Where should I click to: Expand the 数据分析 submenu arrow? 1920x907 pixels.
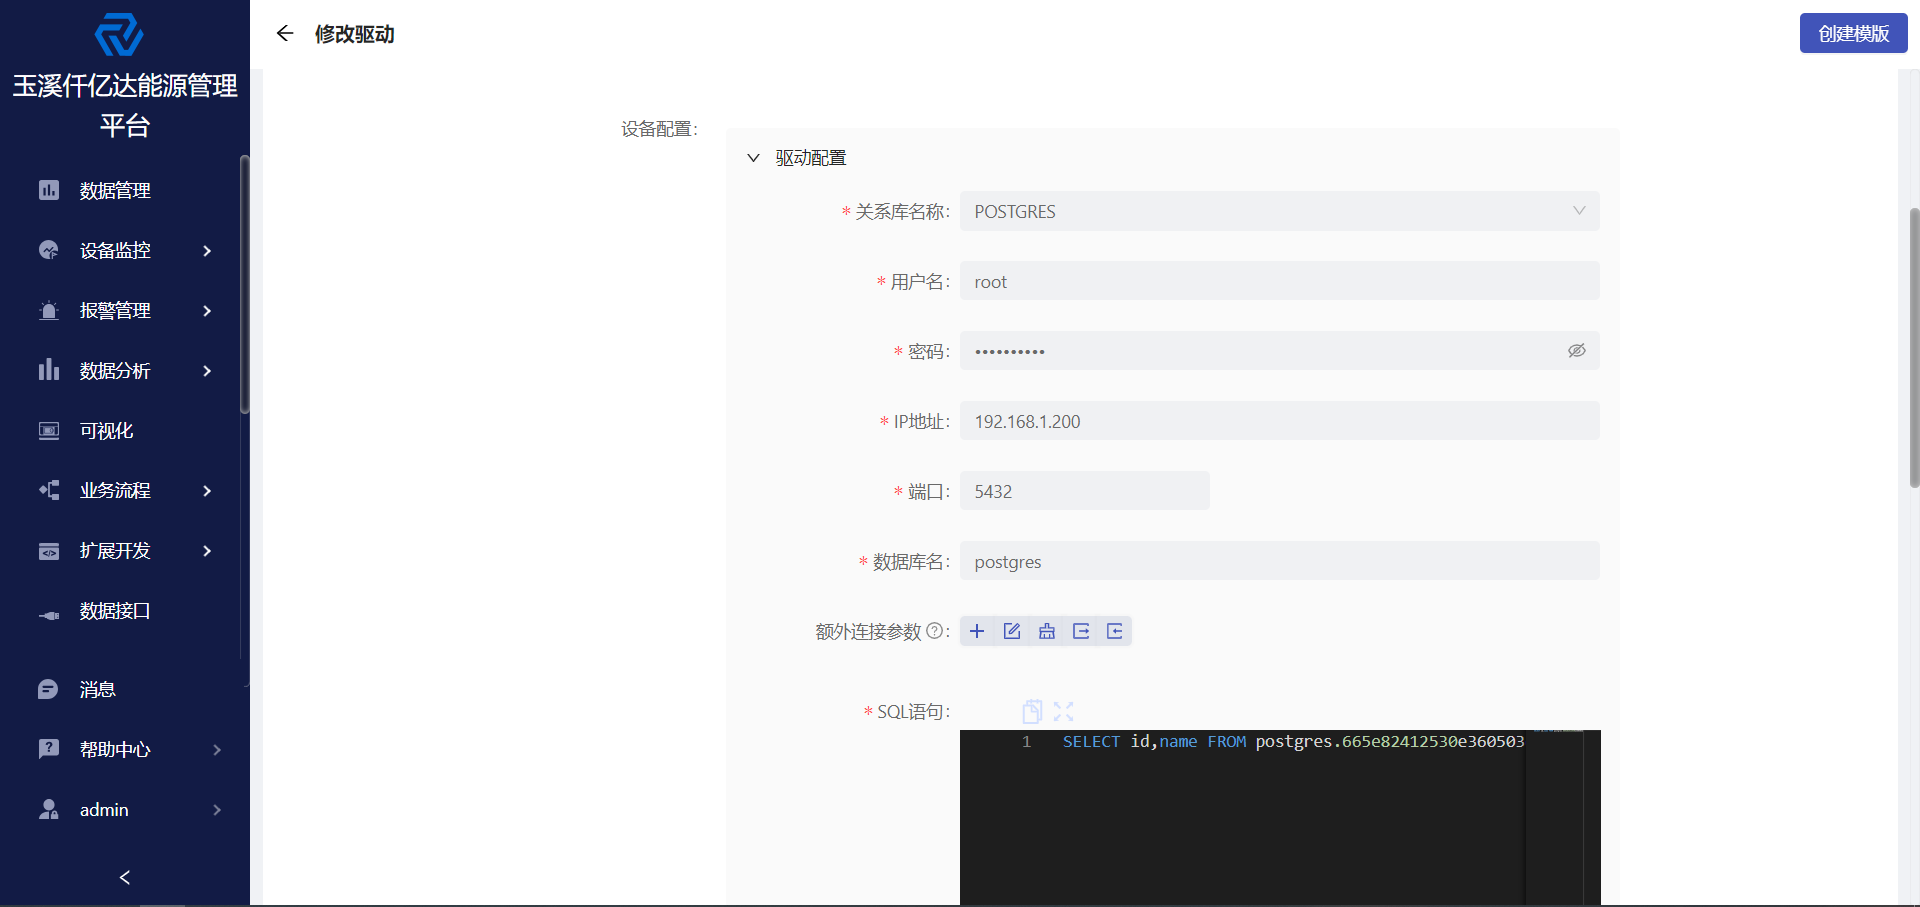(207, 371)
